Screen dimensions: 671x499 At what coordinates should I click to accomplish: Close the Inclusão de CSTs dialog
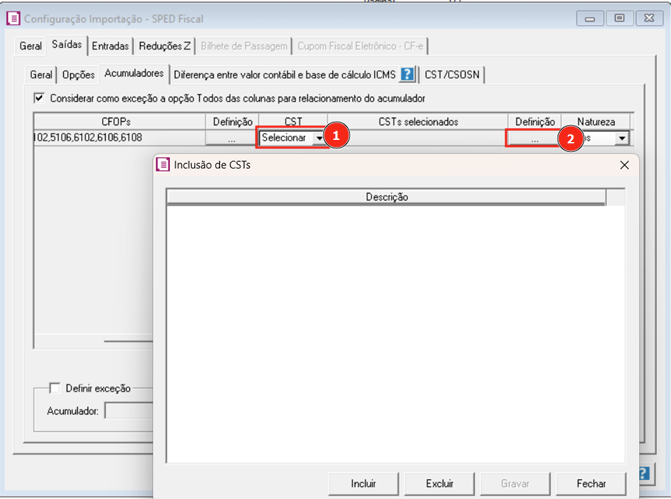[x=624, y=165]
